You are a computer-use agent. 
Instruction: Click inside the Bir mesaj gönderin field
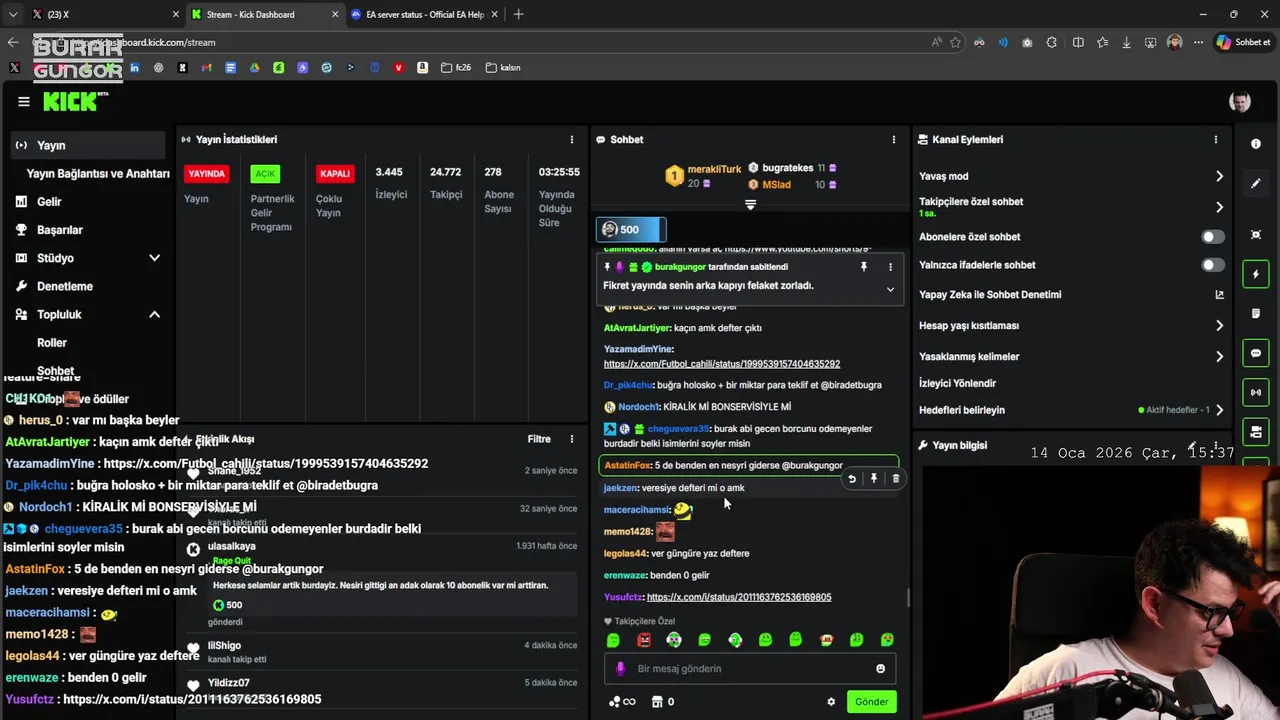pyautogui.click(x=750, y=669)
